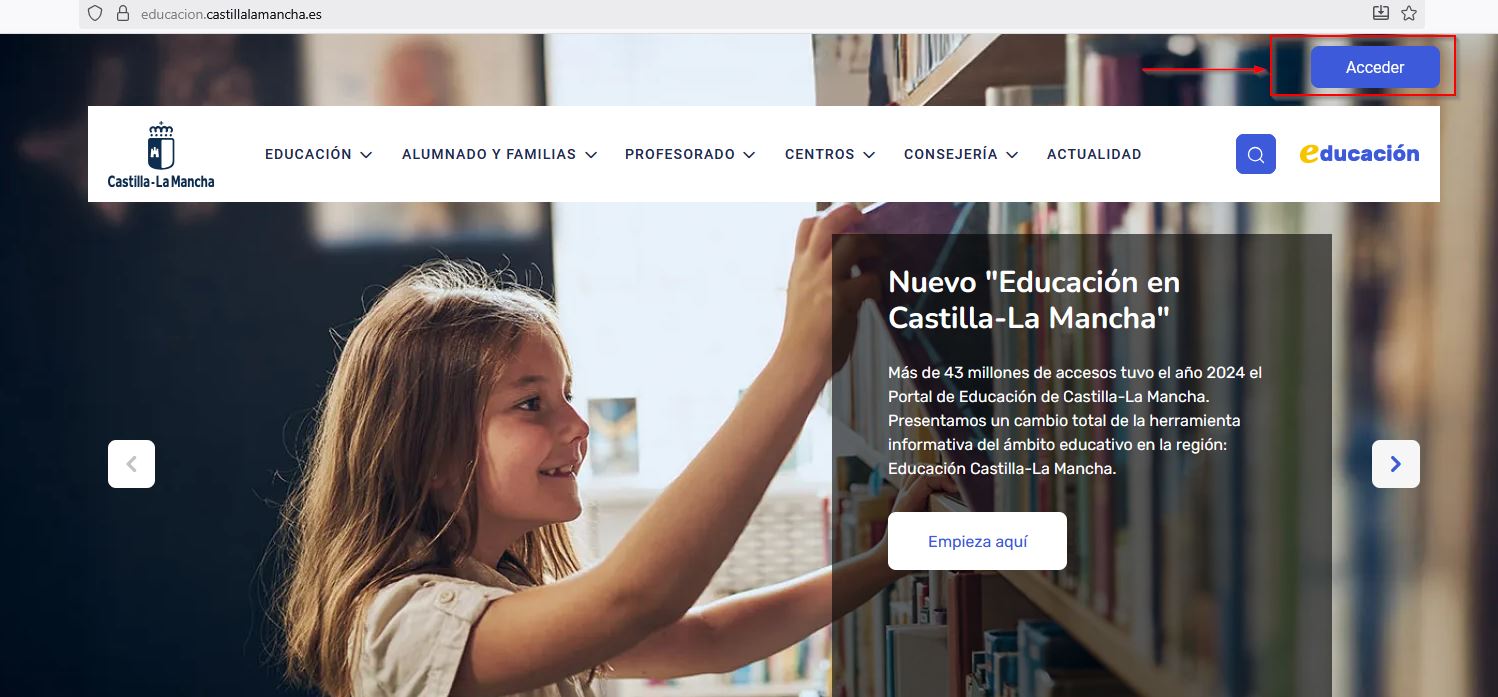Click the Castilla-La Mancha crest logo
Viewport: 1498px width, 697px height.
click(x=161, y=154)
